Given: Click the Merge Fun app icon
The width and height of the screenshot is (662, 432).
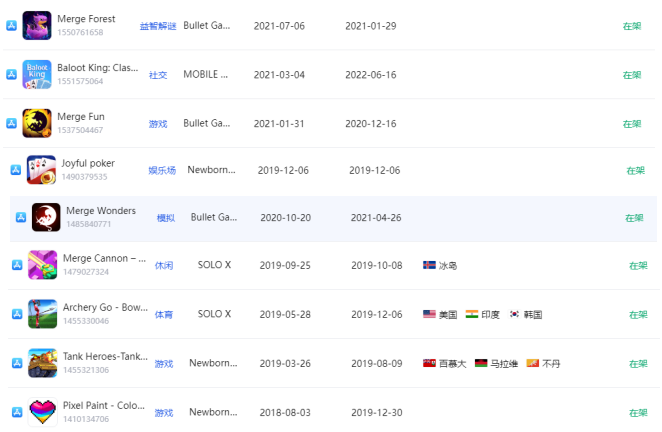Looking at the screenshot, I should [x=37, y=123].
